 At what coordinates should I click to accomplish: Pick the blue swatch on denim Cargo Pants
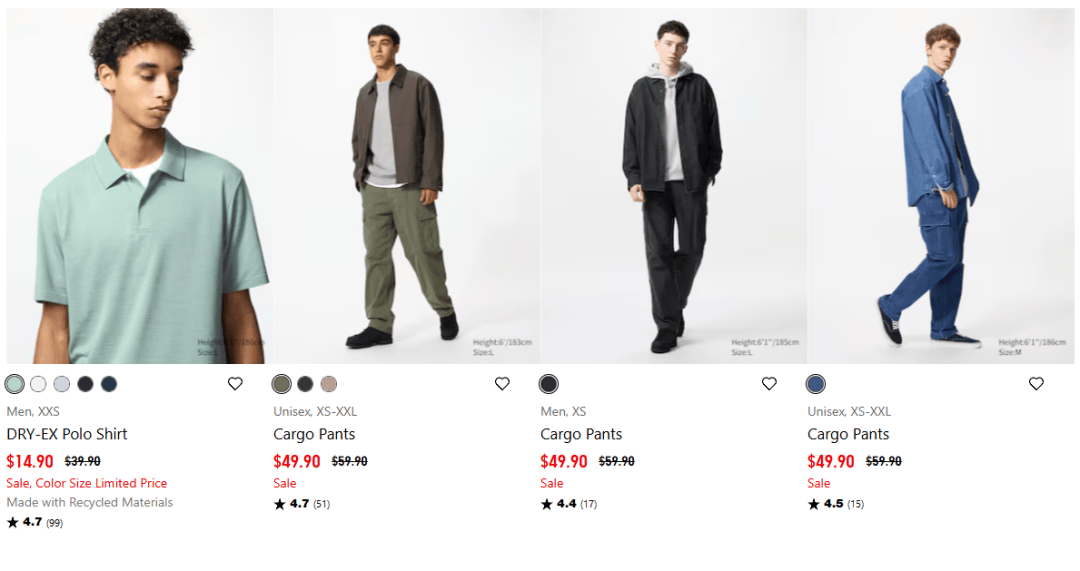coord(815,384)
